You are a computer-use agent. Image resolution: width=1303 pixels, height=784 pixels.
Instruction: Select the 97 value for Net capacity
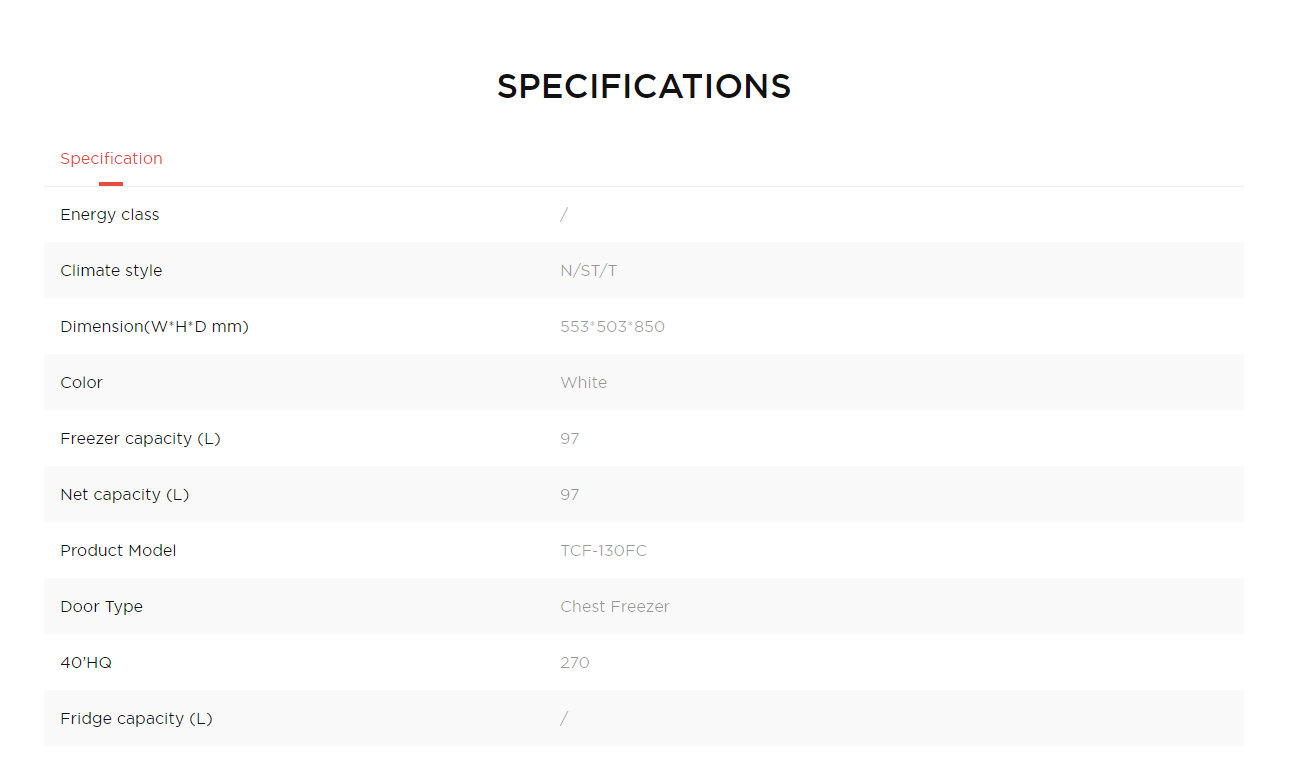click(x=570, y=495)
